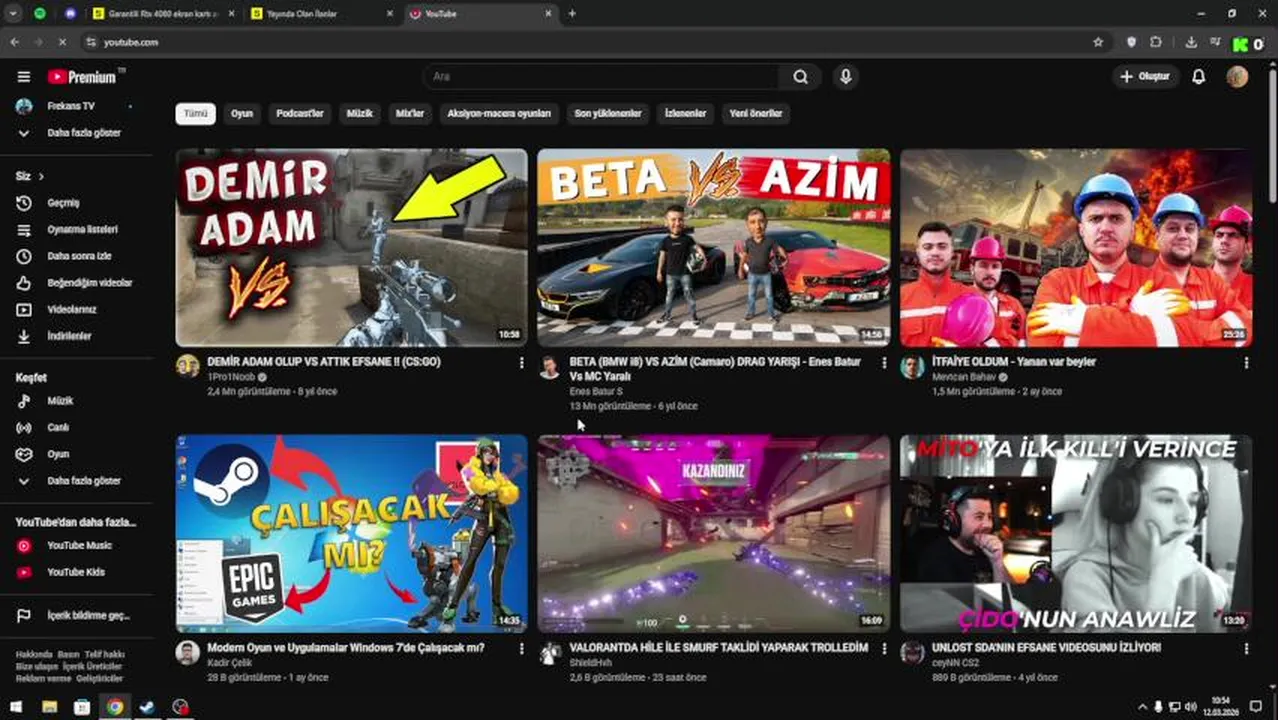The image size is (1278, 720).
Task: Open Oynatma listeleri in sidebar
Action: 76,229
